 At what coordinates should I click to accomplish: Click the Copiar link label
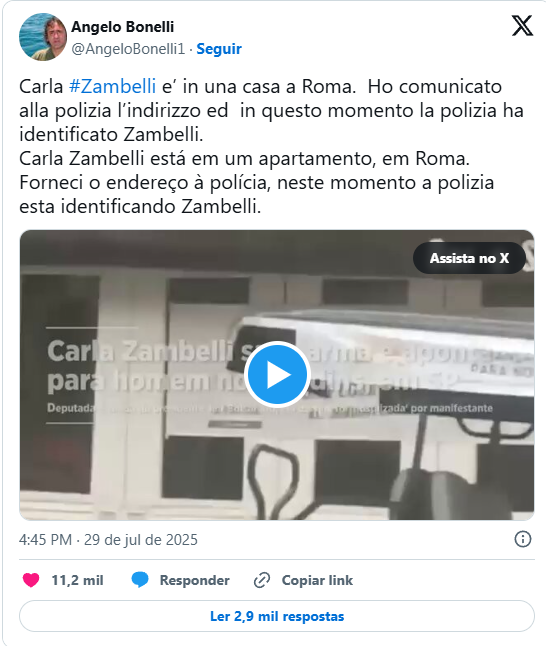tap(317, 580)
